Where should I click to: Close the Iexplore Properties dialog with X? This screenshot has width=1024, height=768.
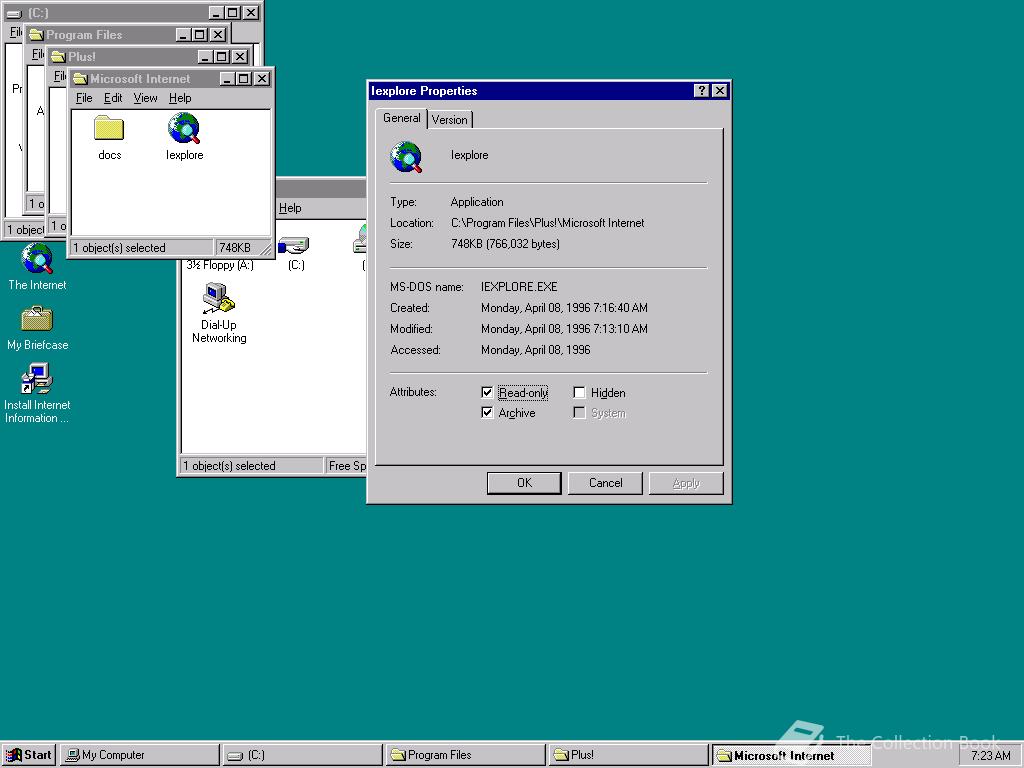pos(720,91)
